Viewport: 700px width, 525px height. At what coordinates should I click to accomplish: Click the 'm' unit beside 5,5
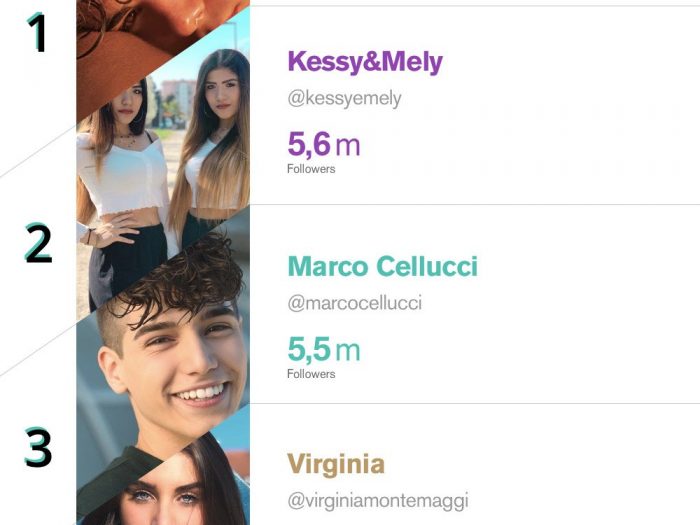[x=348, y=351]
